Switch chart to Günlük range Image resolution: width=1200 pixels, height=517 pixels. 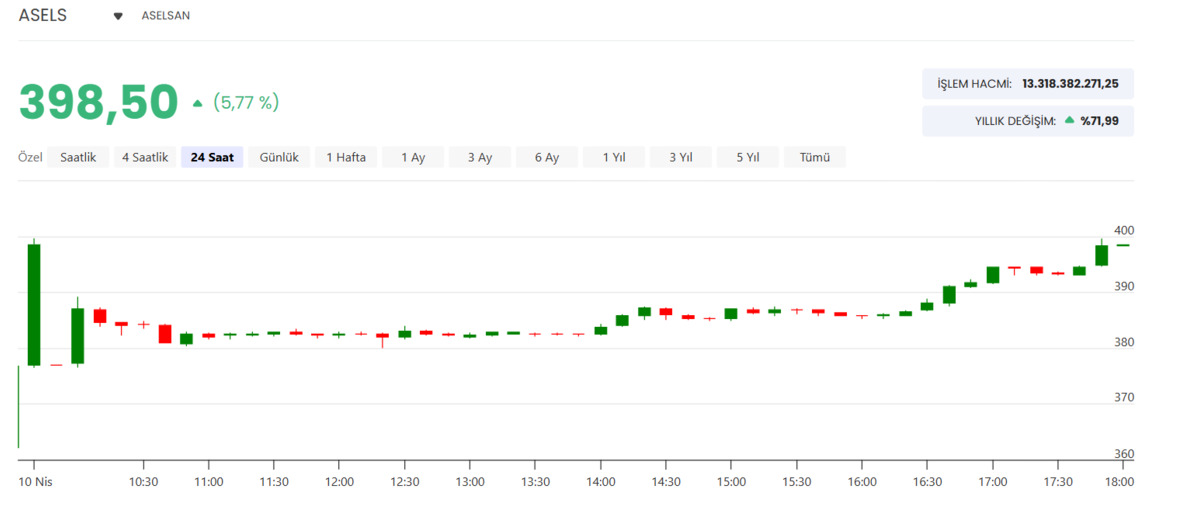[x=279, y=157]
